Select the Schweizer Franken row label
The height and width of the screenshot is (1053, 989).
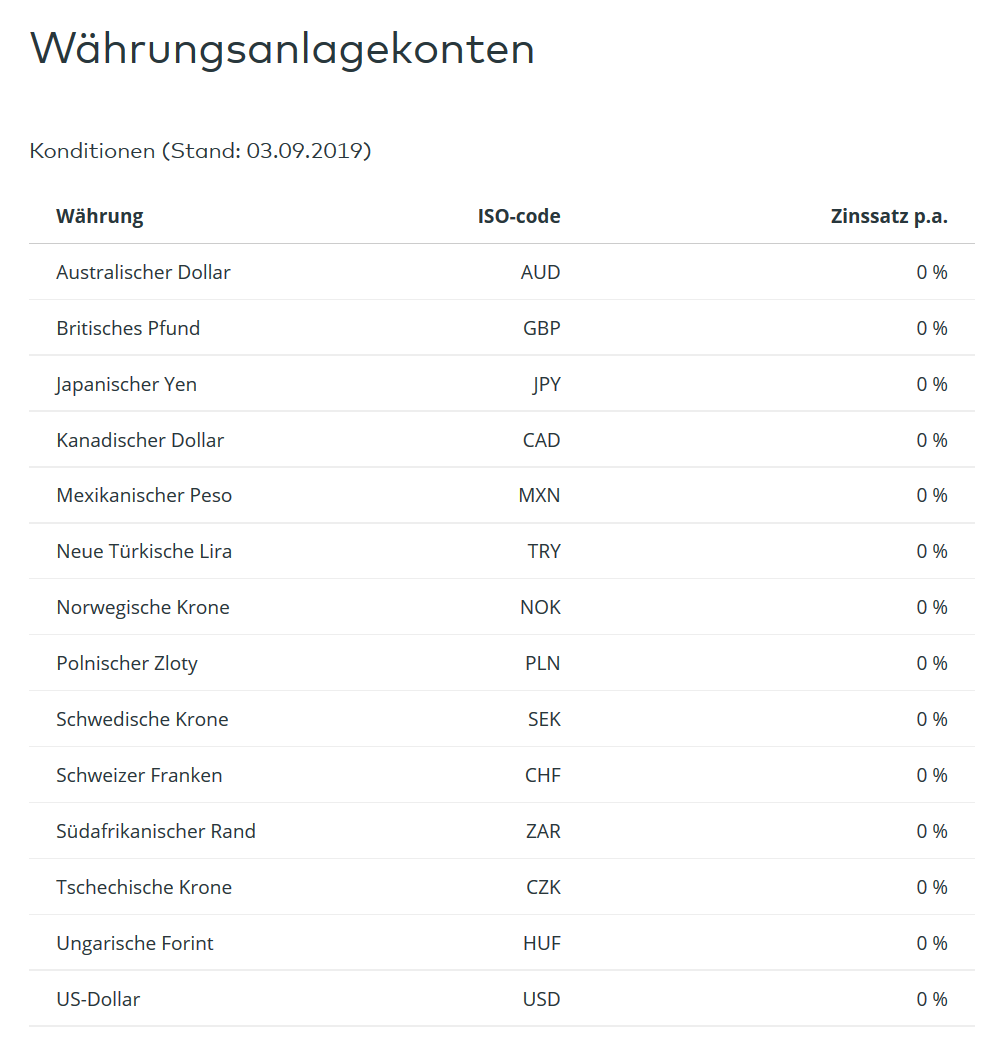pos(139,775)
